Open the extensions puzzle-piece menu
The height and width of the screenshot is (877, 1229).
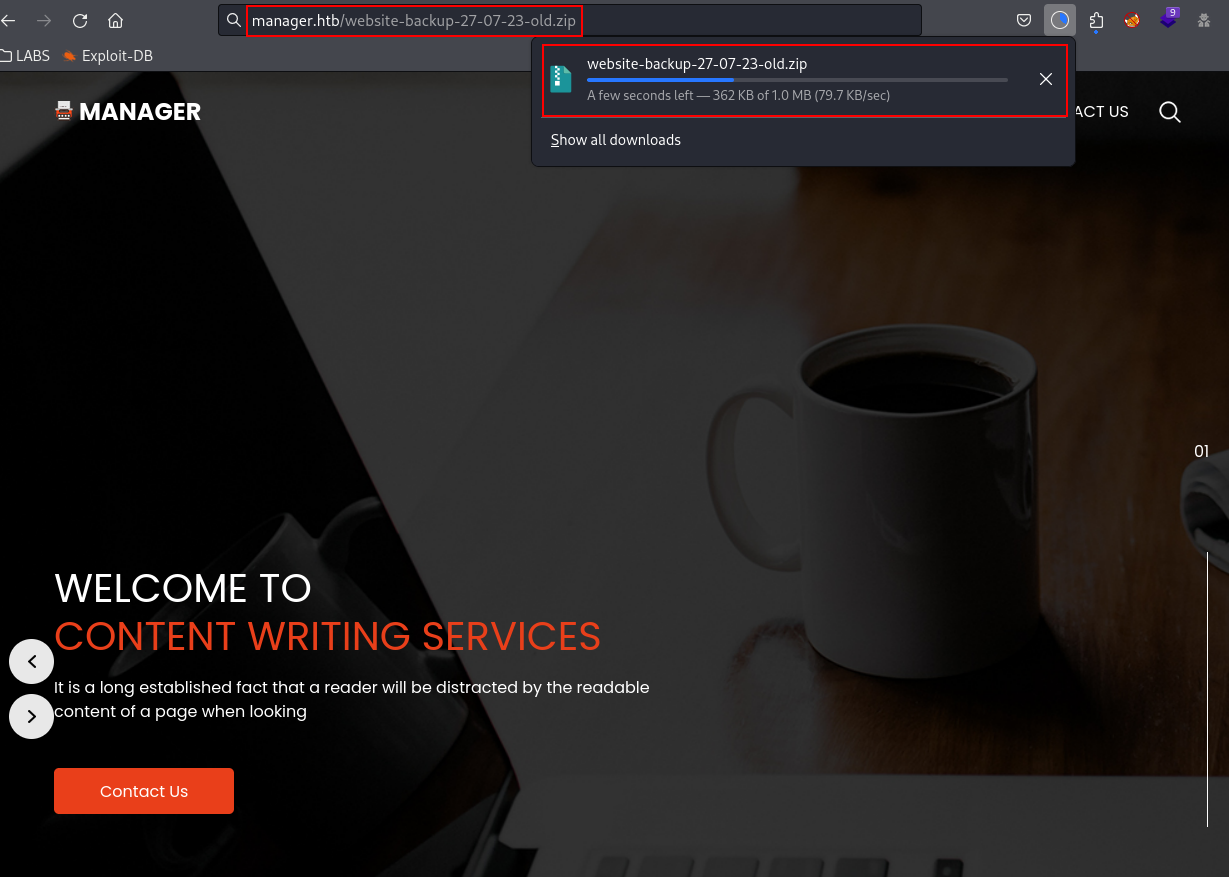pyautogui.click(x=1096, y=20)
